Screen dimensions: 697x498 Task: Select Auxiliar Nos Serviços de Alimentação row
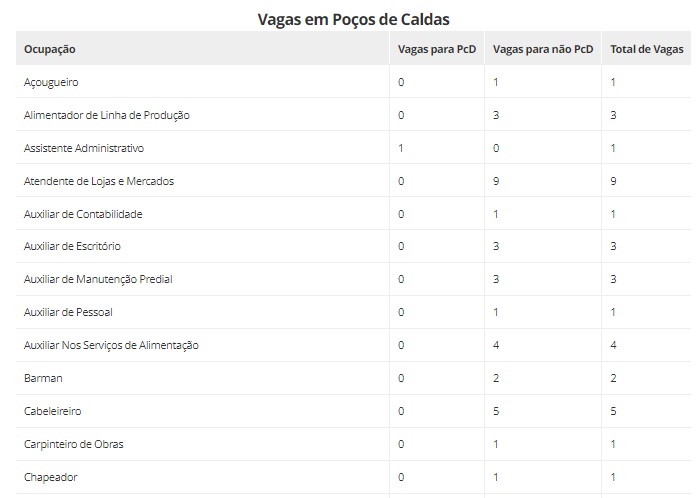[111, 345]
